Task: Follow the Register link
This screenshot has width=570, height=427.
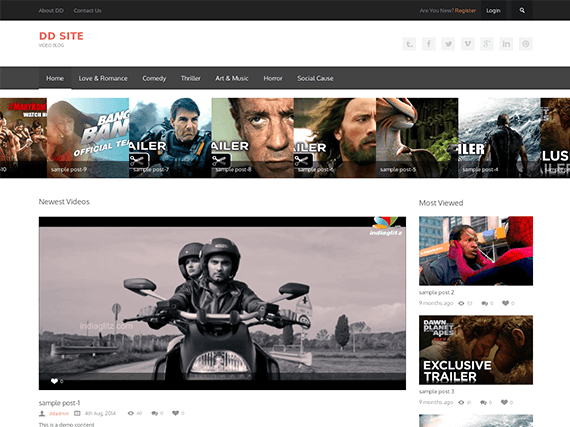Action: coord(465,11)
